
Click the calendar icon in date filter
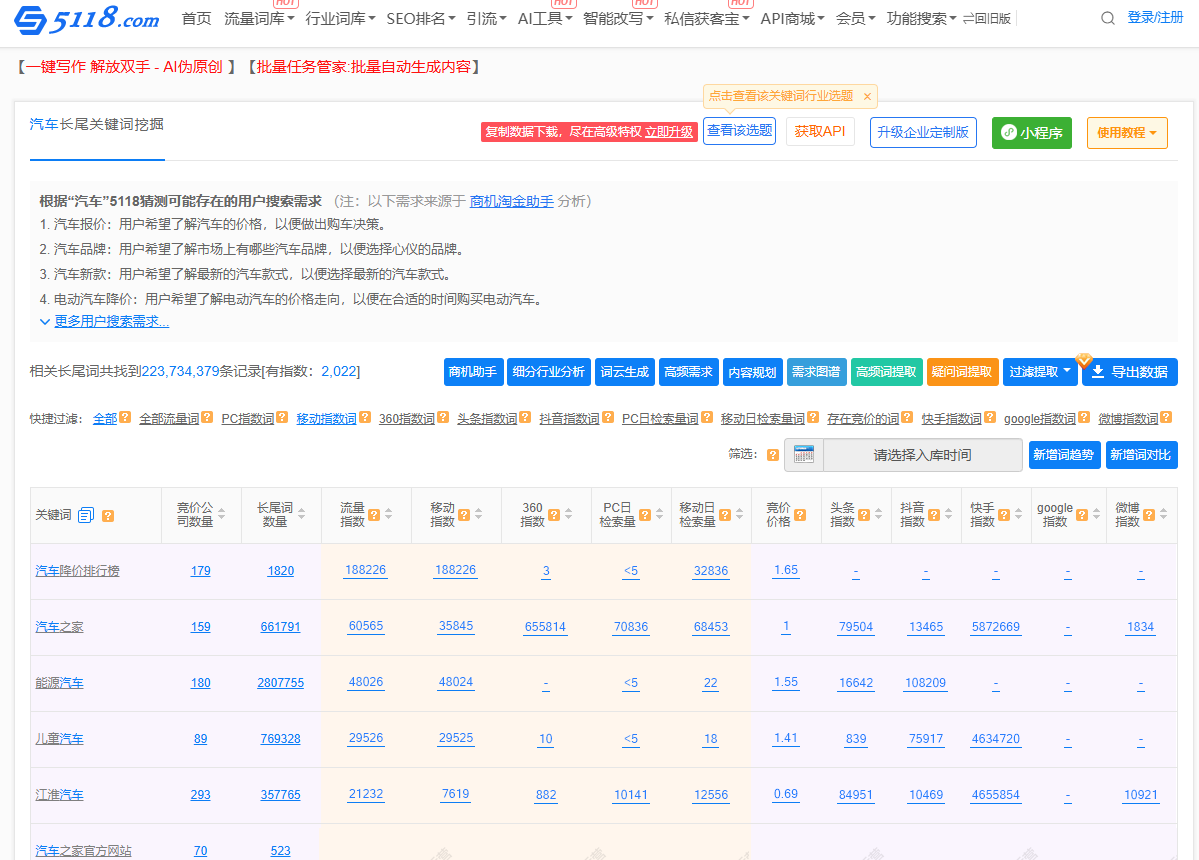(x=803, y=455)
